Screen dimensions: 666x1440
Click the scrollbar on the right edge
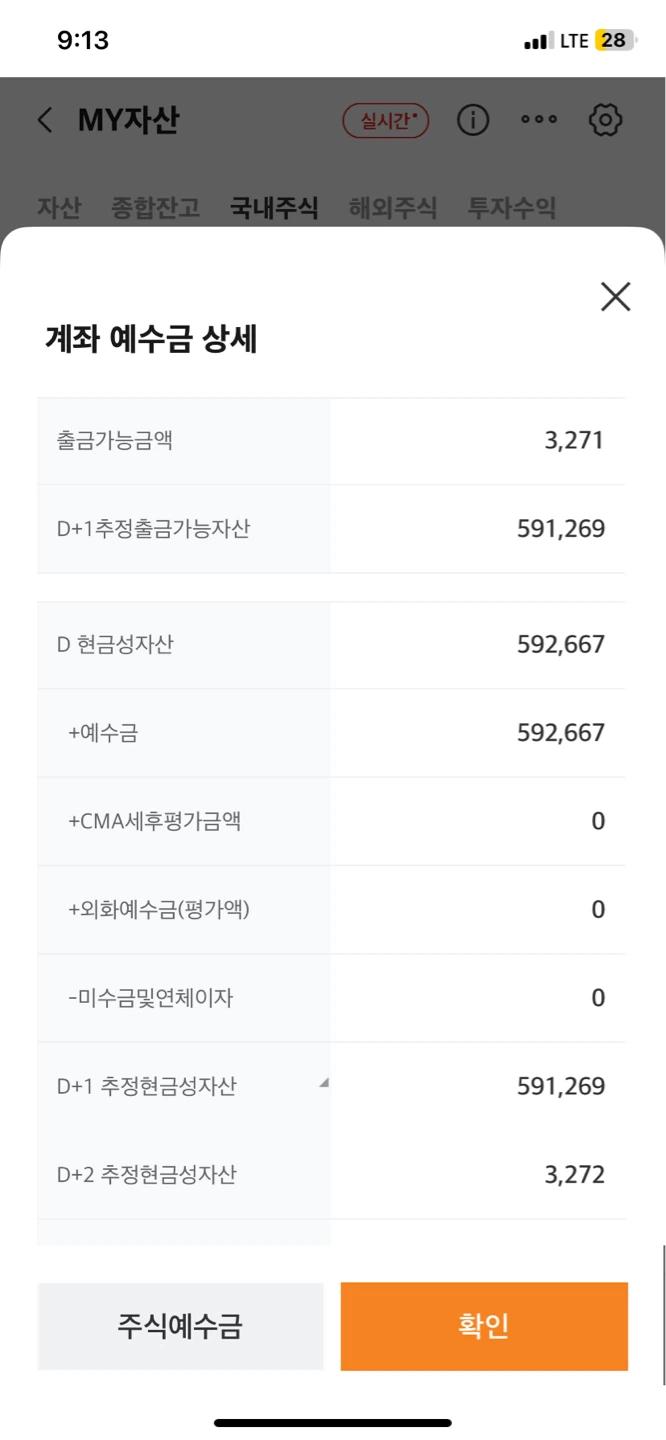coord(663,1315)
